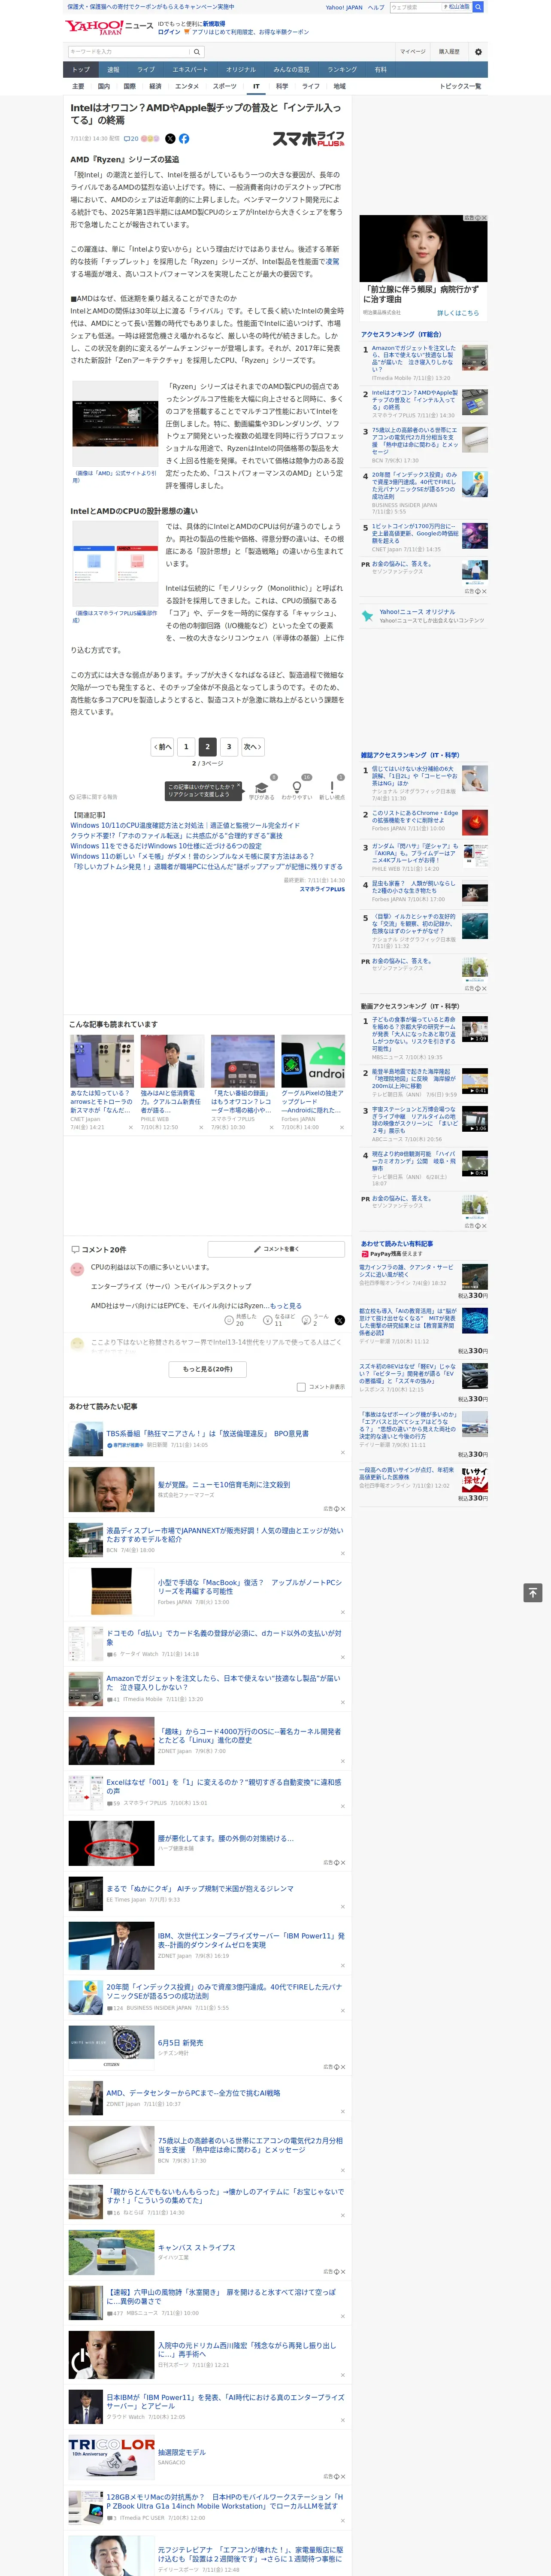This screenshot has height=2576, width=551.
Task: Click the keyword search magnifier icon
Action: click(197, 52)
